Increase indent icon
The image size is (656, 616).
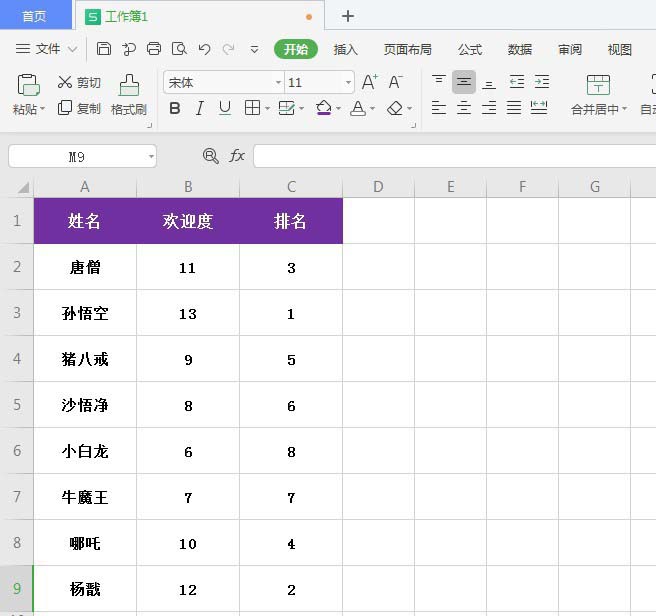542,82
